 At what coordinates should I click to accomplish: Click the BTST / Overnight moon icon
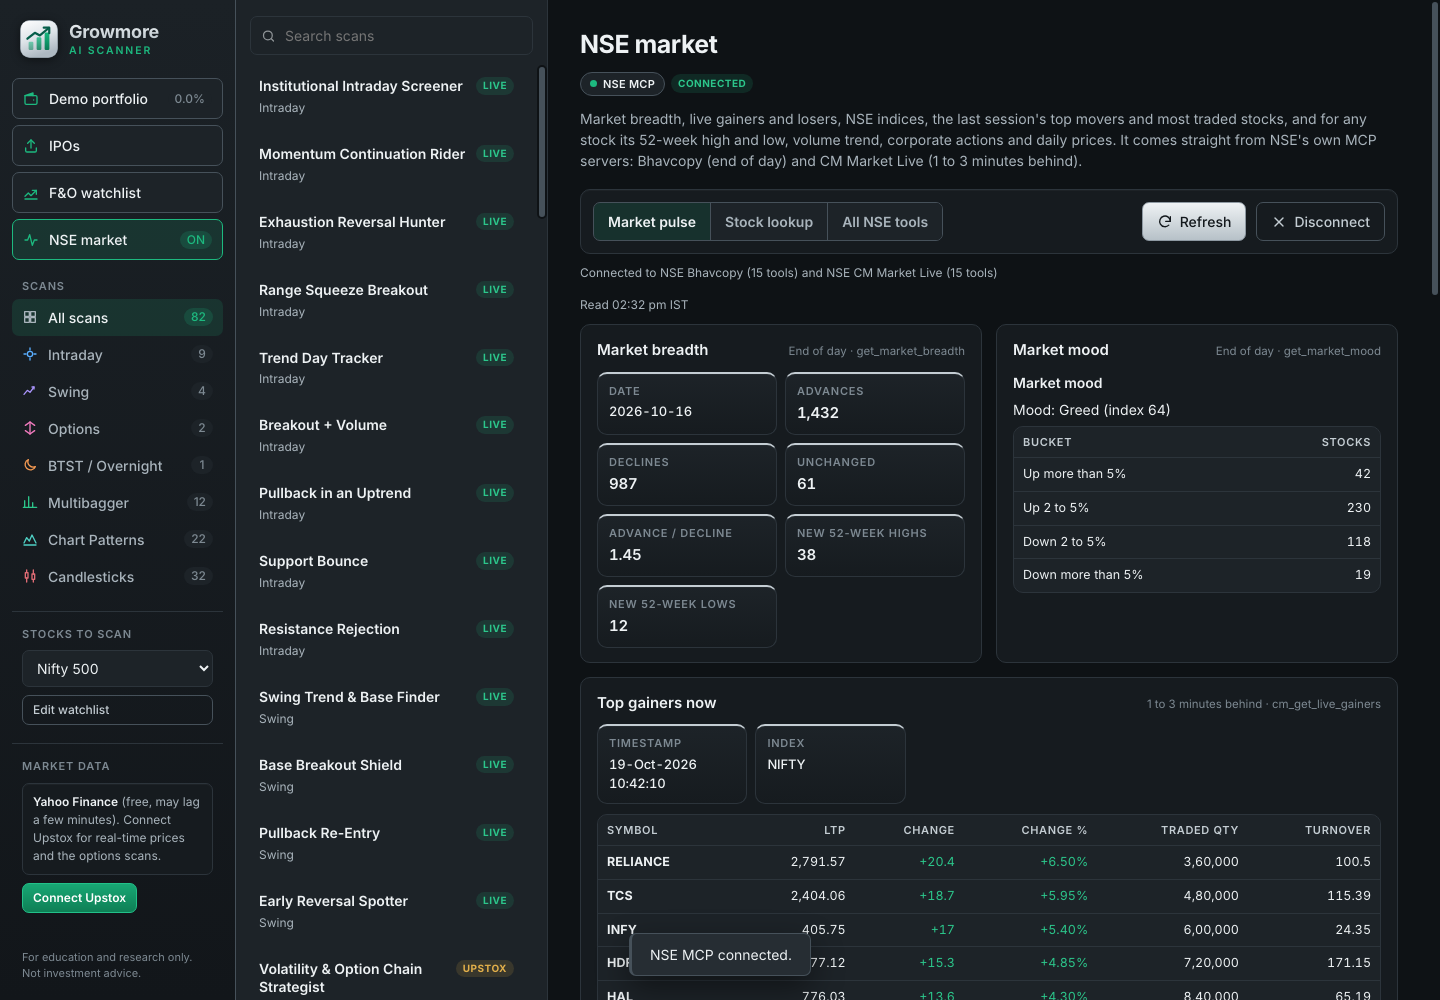coord(30,466)
